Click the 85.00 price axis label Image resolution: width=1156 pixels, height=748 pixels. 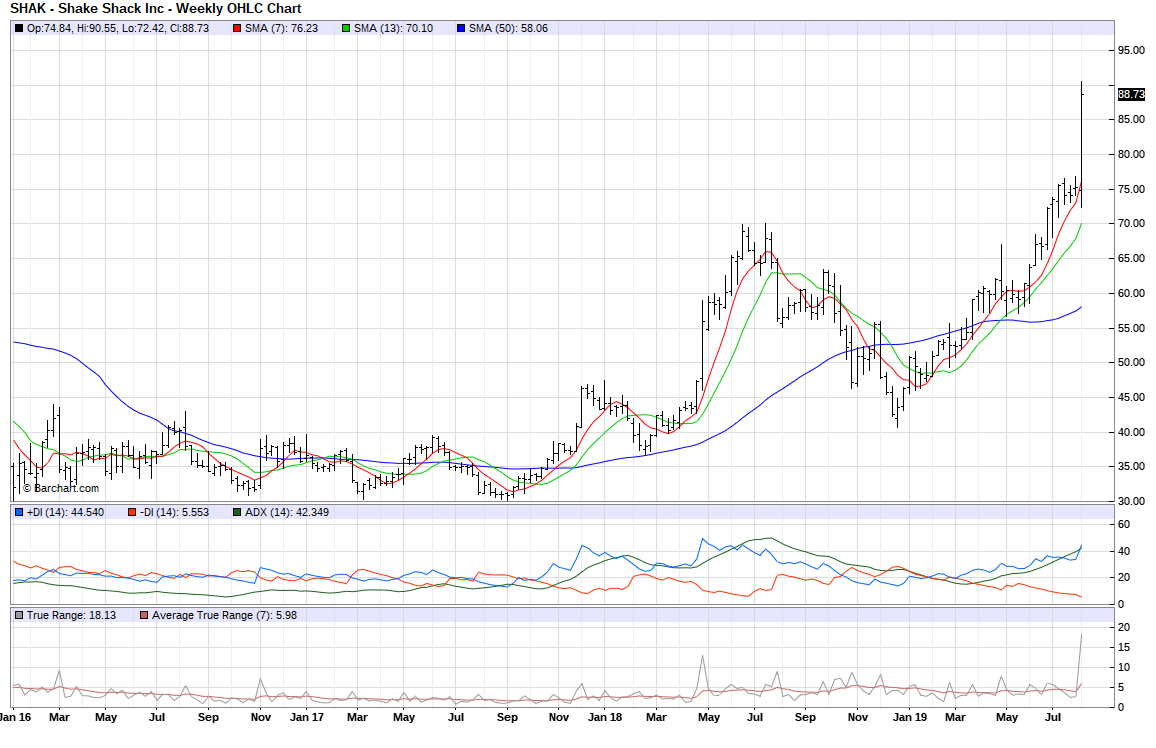[1132, 119]
